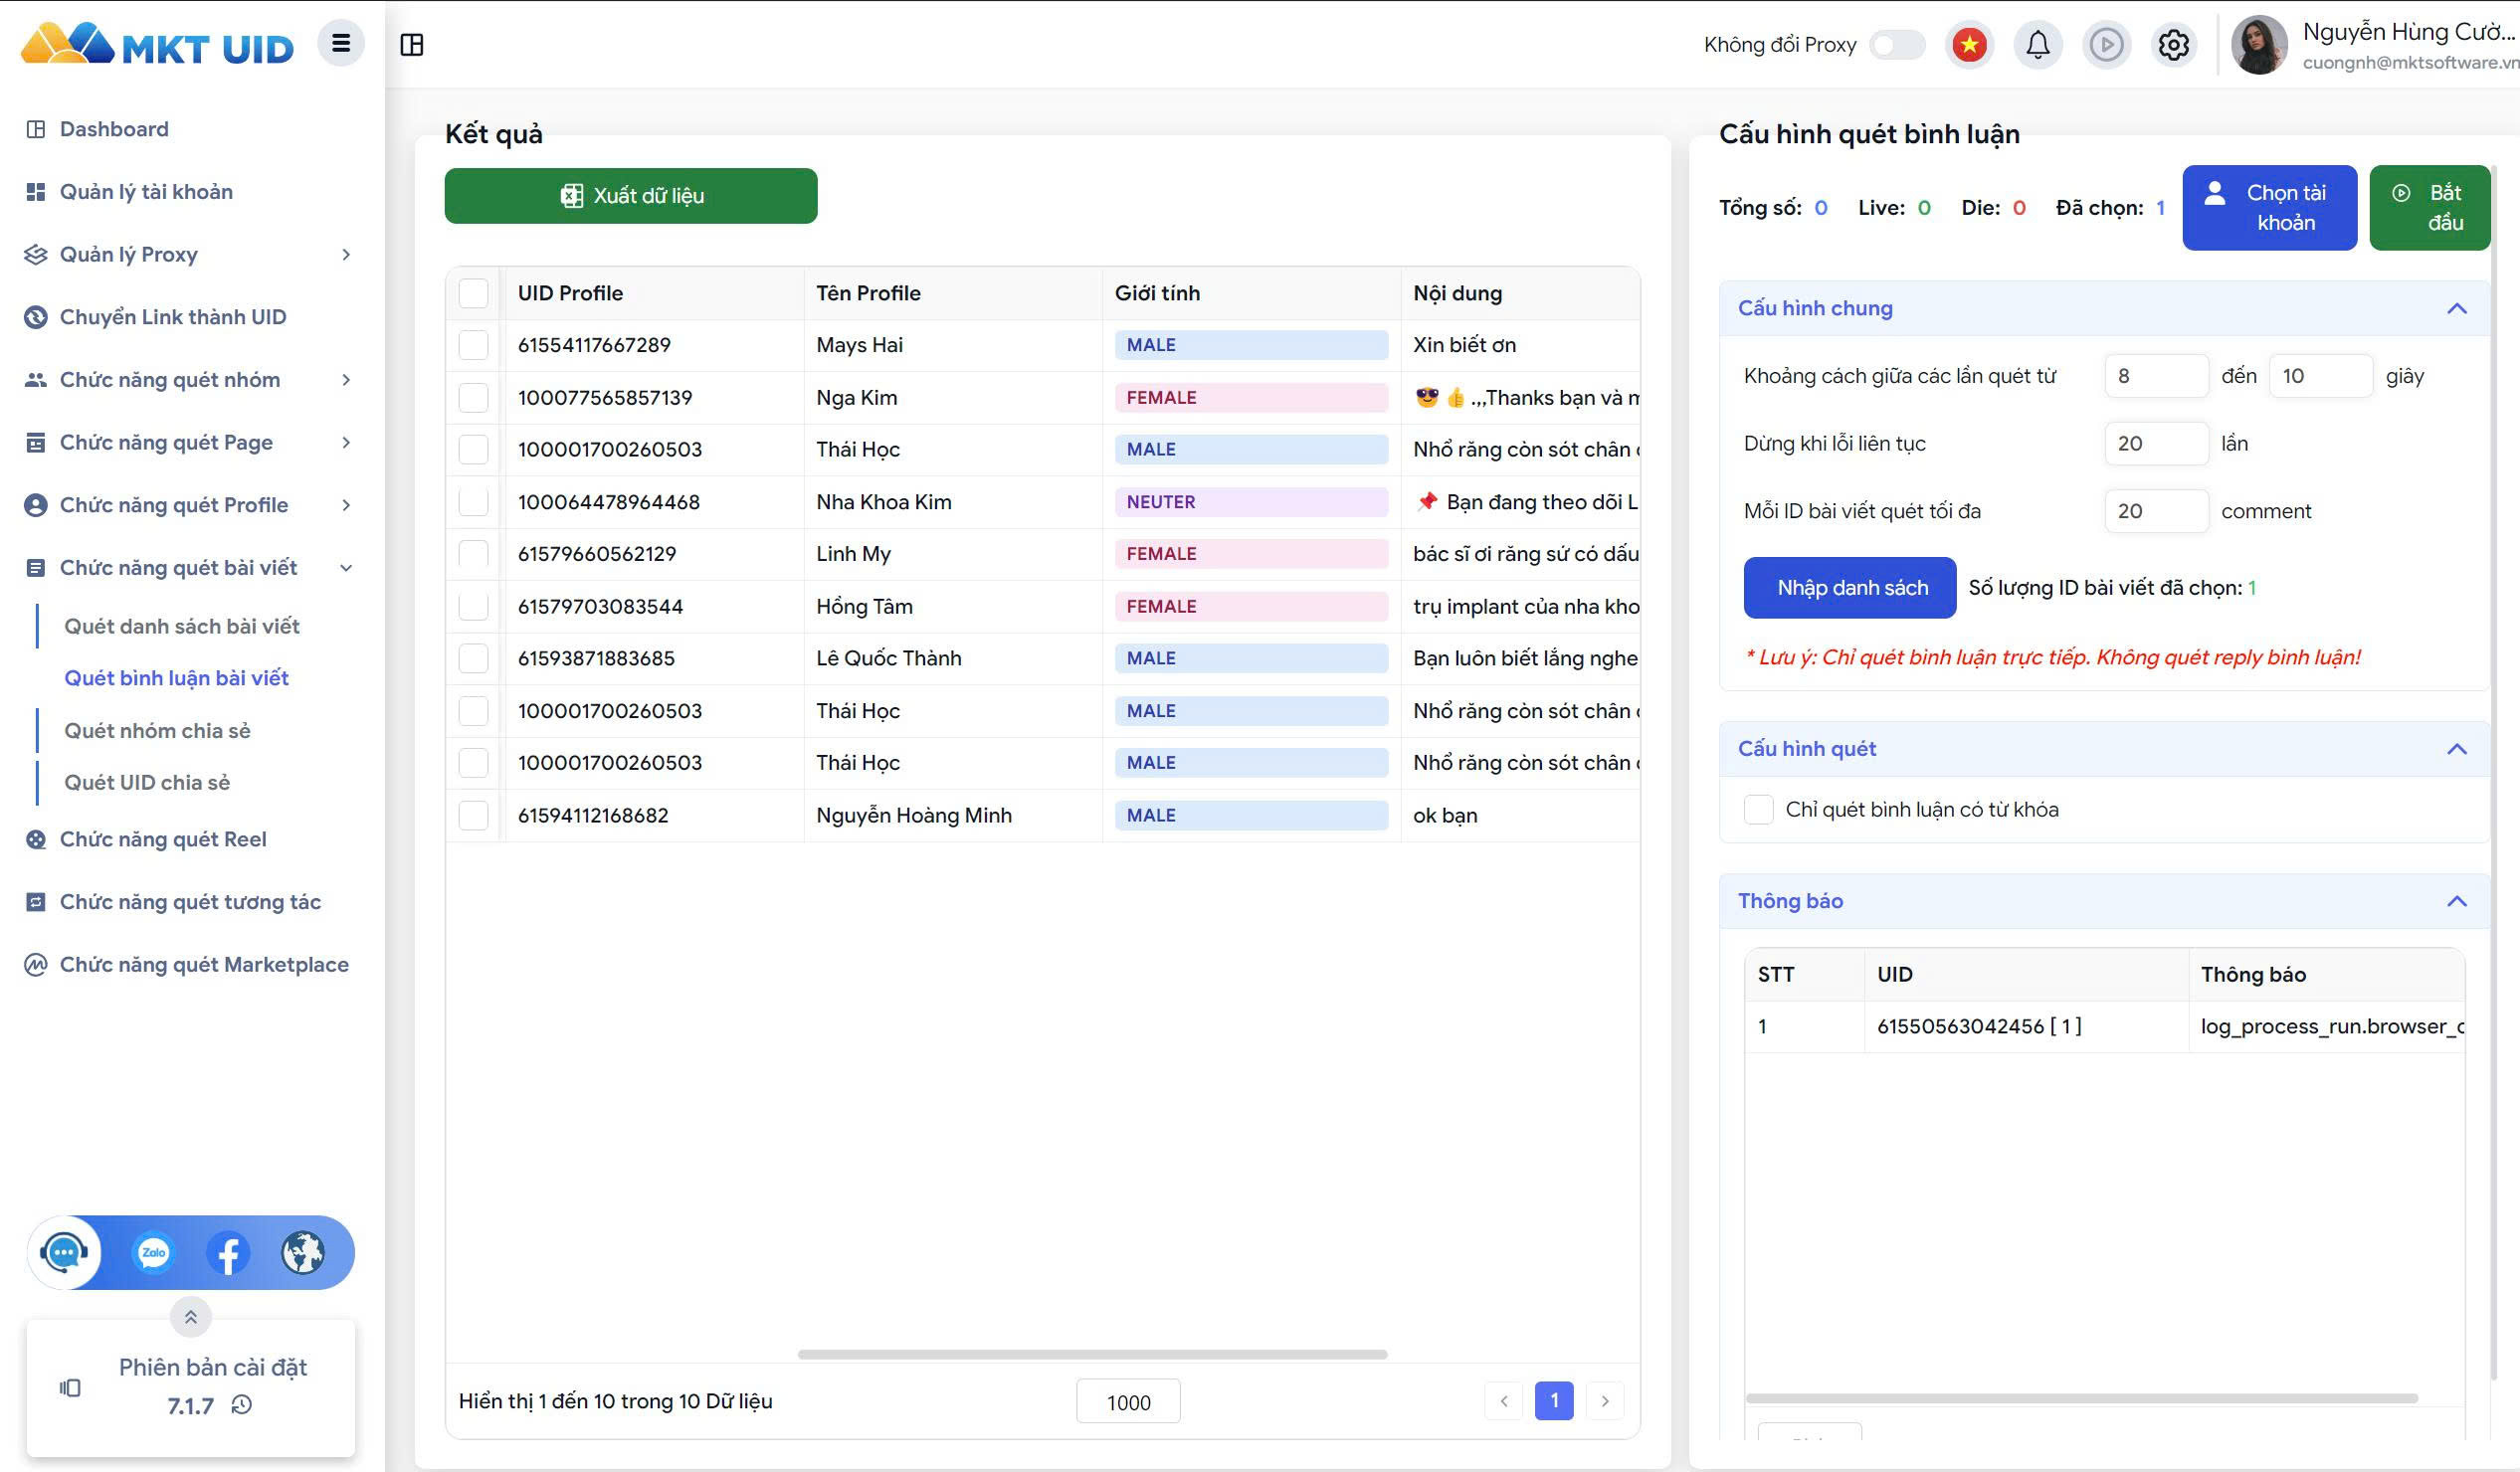Open Quét danh sách bài viết menu item

182,626
